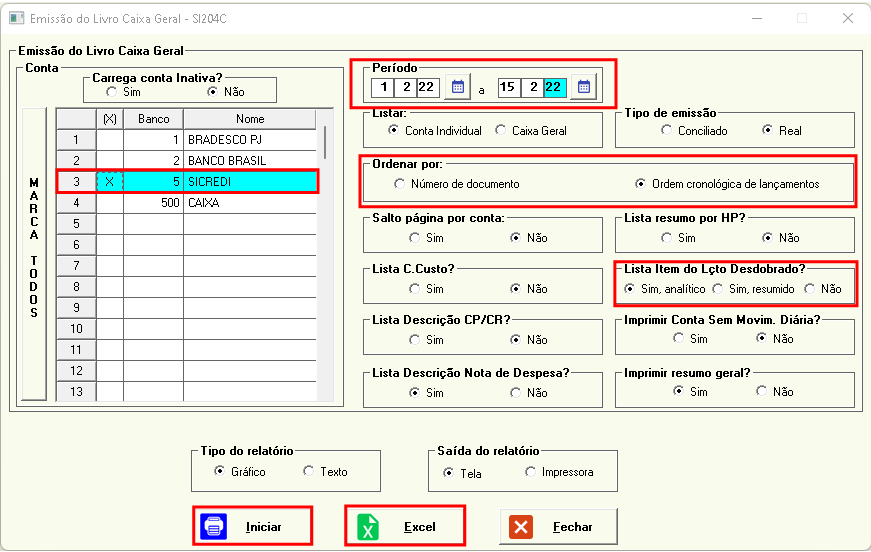Image resolution: width=871 pixels, height=552 pixels.
Task: Select Não for Lista resumo por HP
Action: click(767, 238)
